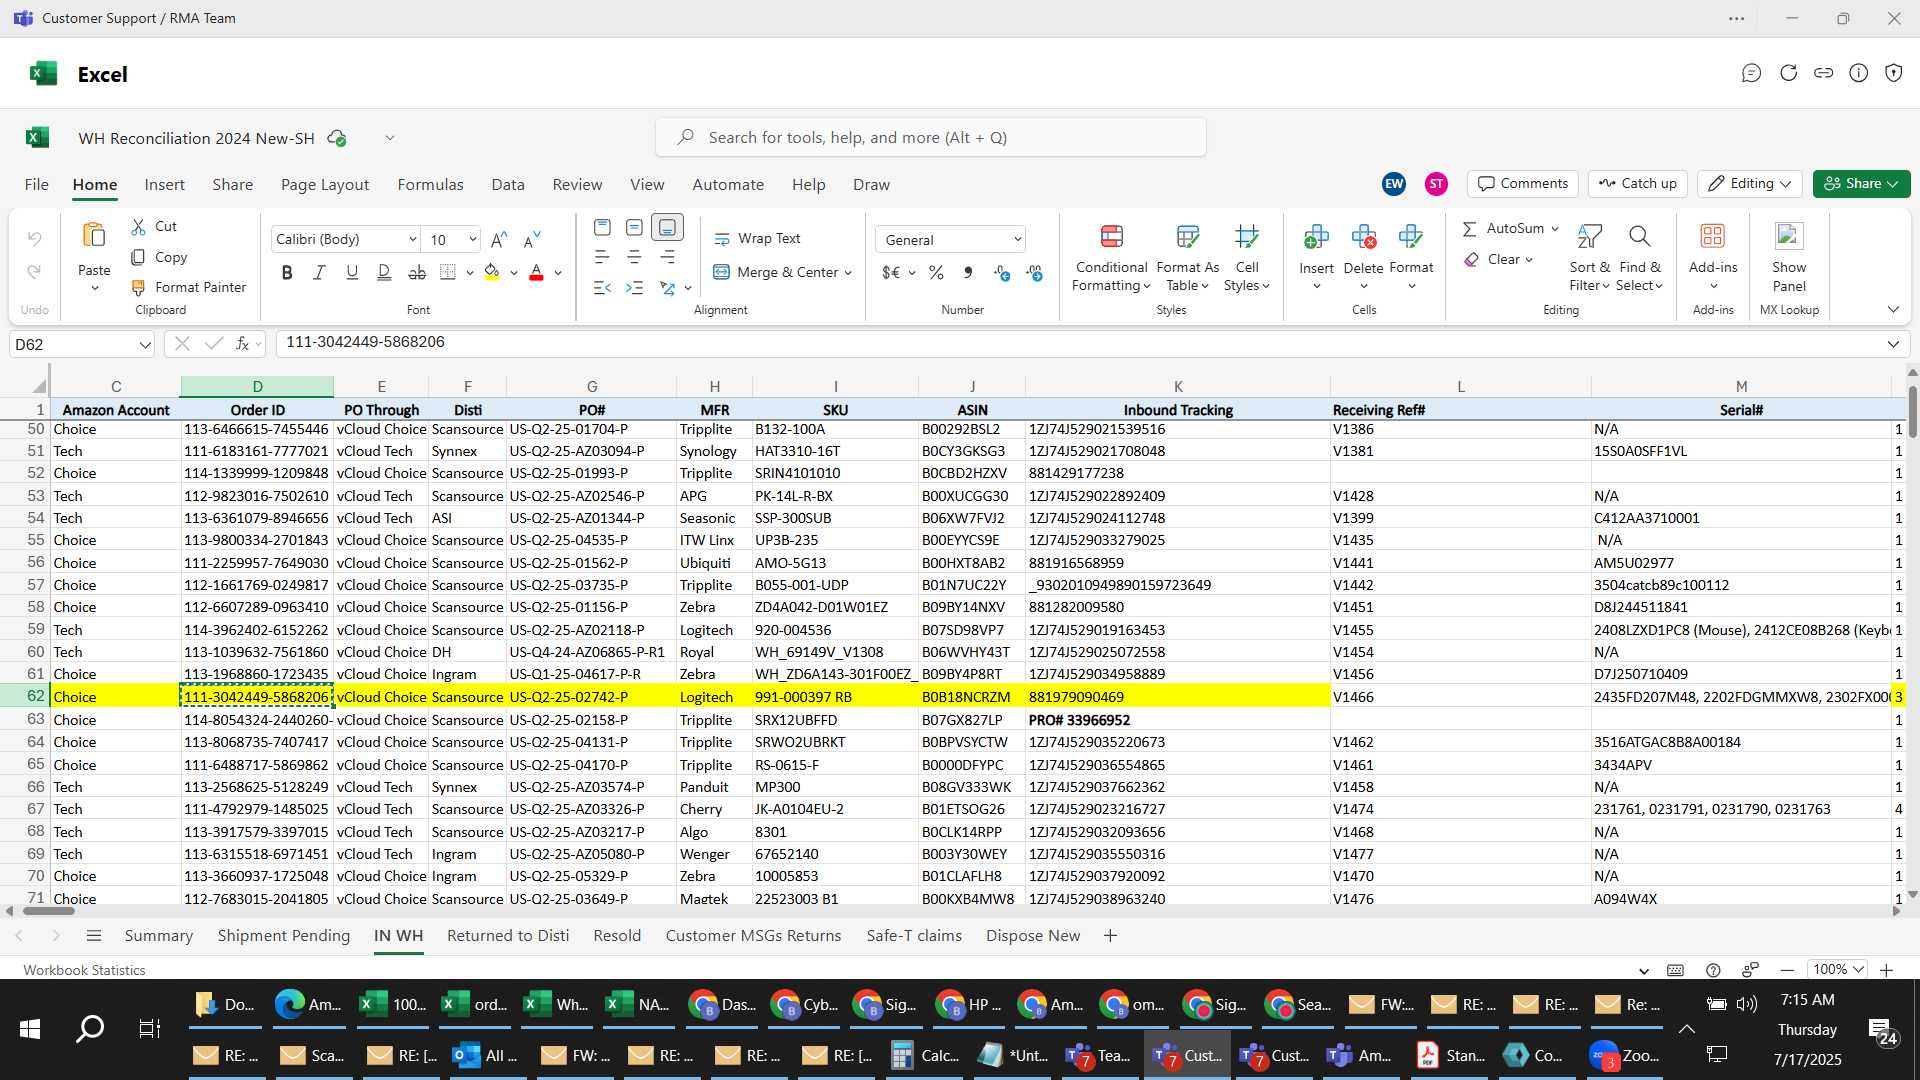Click the Insert cells icon
Image resolution: width=1920 pixels, height=1080 pixels.
(x=1316, y=237)
